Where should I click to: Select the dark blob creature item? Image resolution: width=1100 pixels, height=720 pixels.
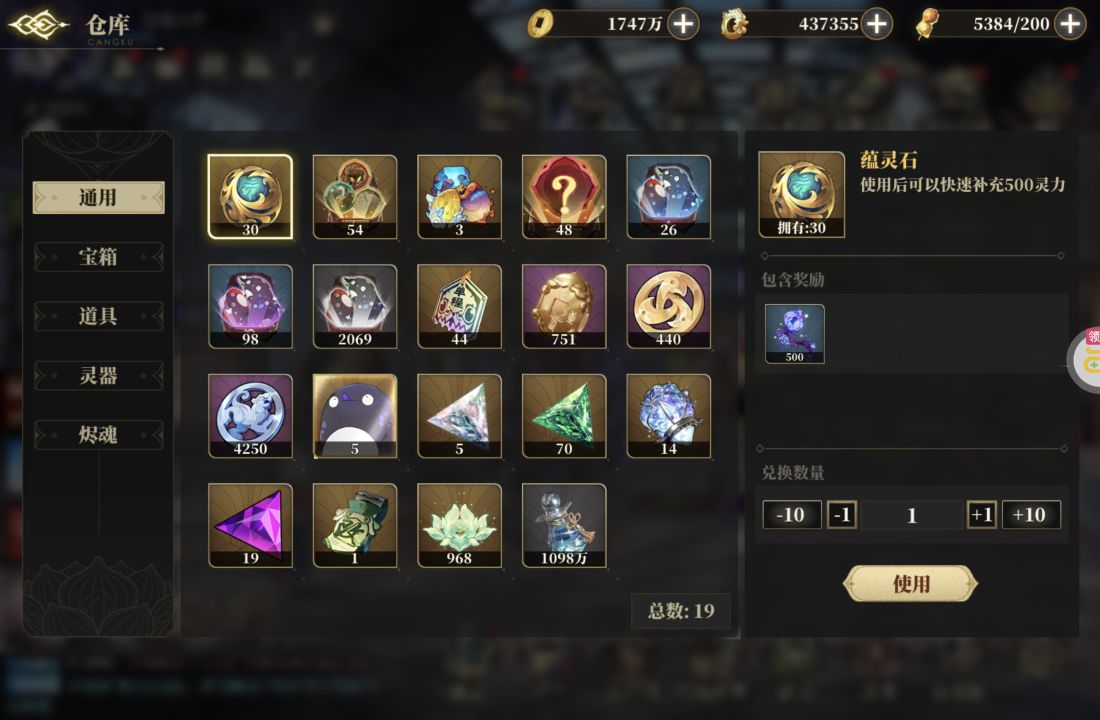pos(355,416)
